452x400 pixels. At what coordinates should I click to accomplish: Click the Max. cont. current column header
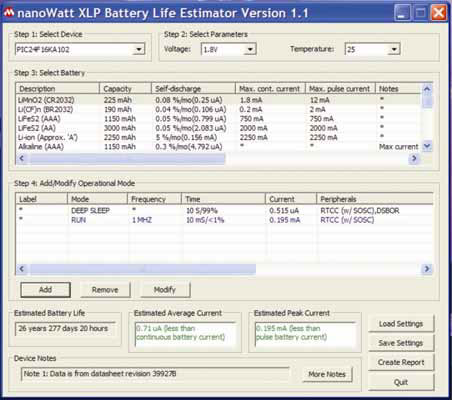pyautogui.click(x=270, y=89)
